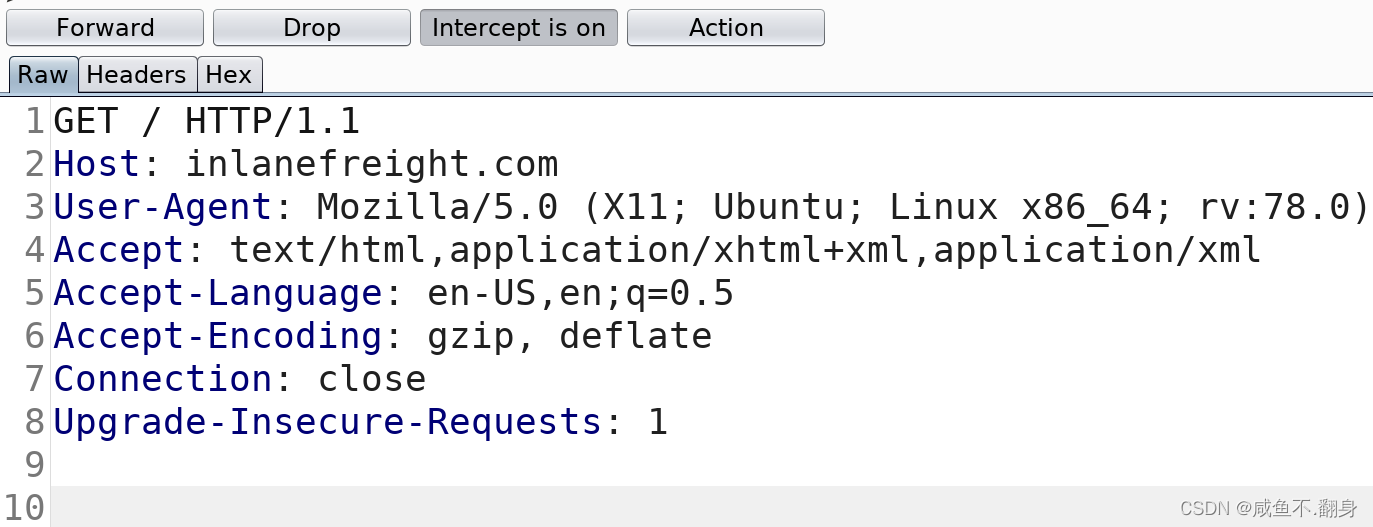The width and height of the screenshot is (1373, 527).
Task: Select the Hex tab
Action: coord(229,75)
